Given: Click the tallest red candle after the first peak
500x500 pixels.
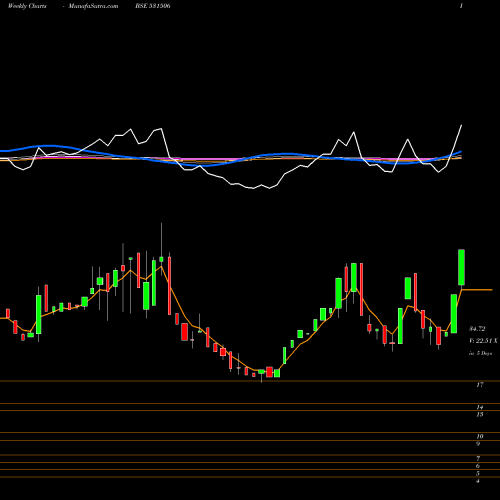Looking at the screenshot, I should pyautogui.click(x=169, y=286).
